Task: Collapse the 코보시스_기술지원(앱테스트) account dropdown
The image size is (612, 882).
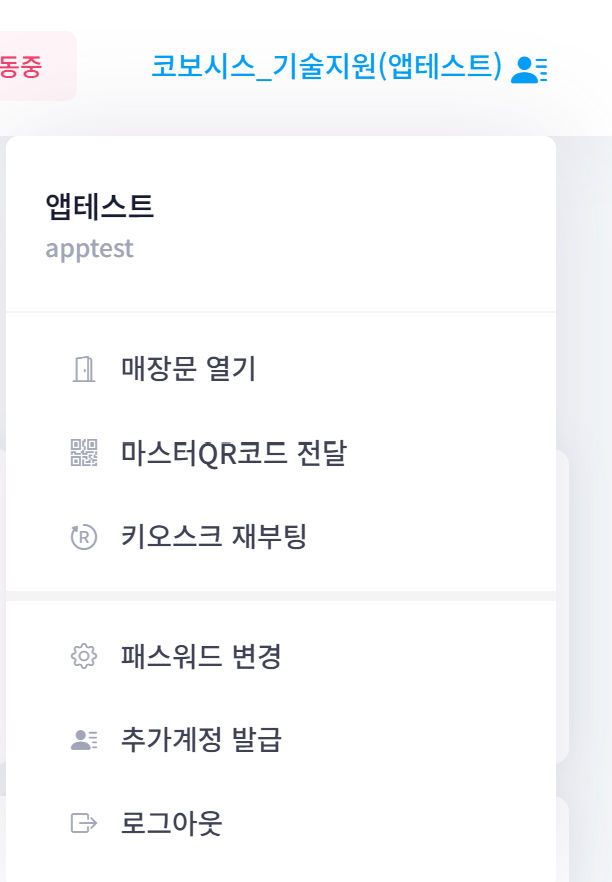Action: click(x=326, y=66)
